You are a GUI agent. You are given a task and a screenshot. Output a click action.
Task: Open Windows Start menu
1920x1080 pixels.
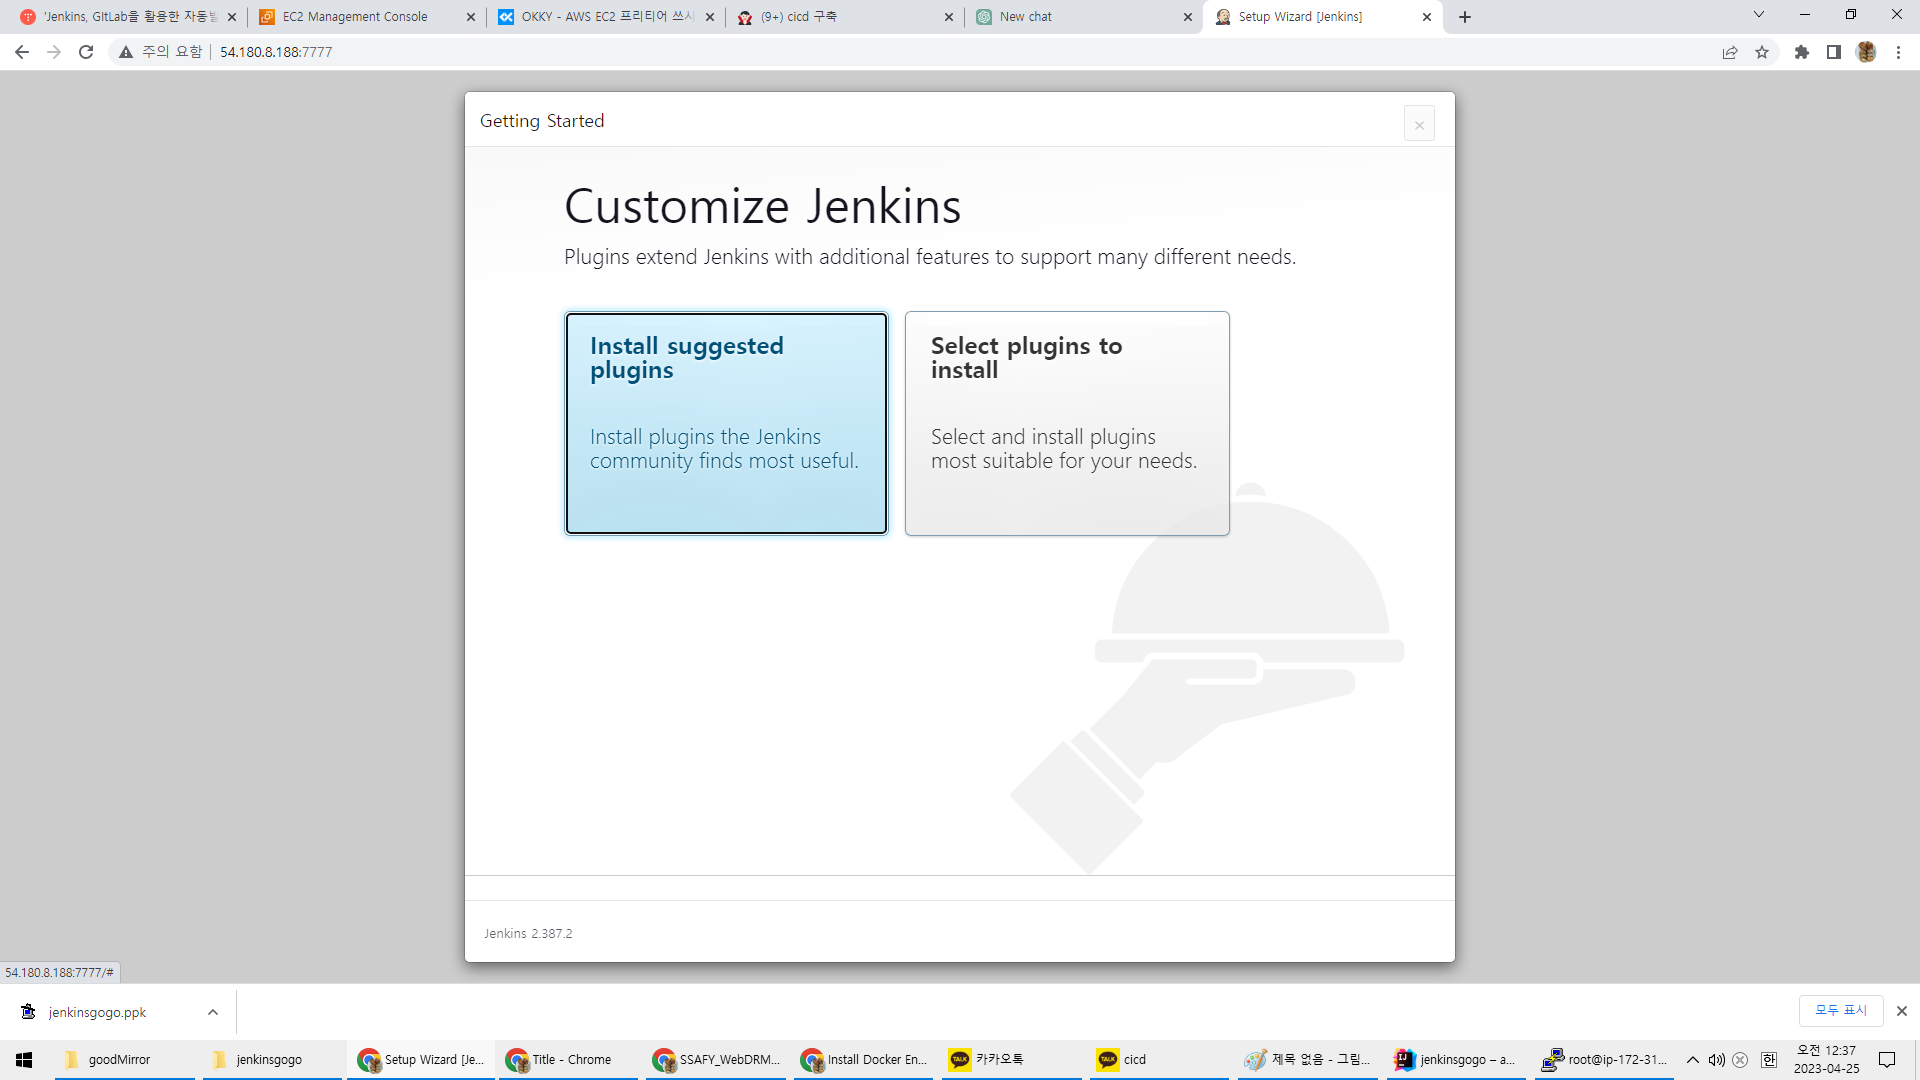(24, 1060)
